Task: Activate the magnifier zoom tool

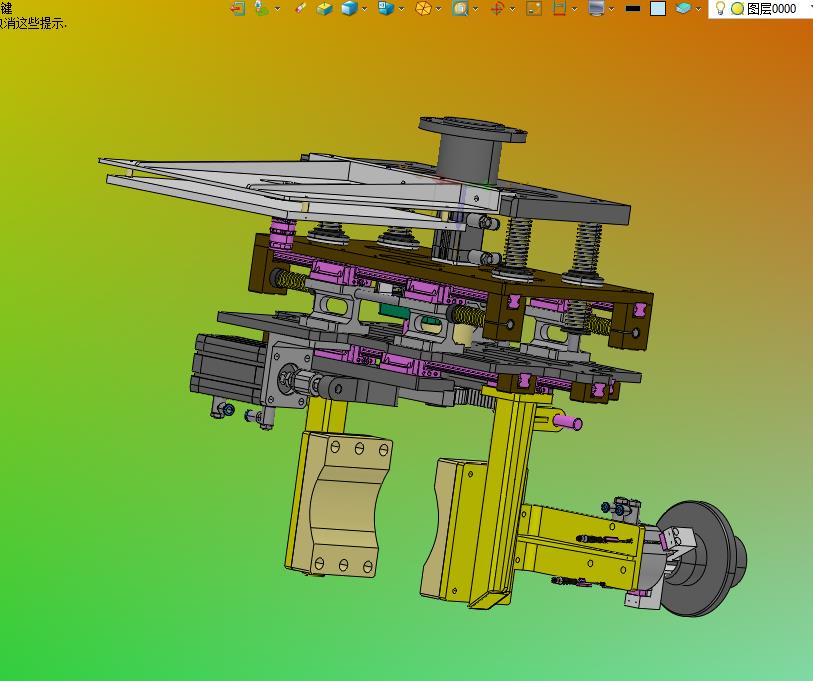Action: (x=460, y=8)
